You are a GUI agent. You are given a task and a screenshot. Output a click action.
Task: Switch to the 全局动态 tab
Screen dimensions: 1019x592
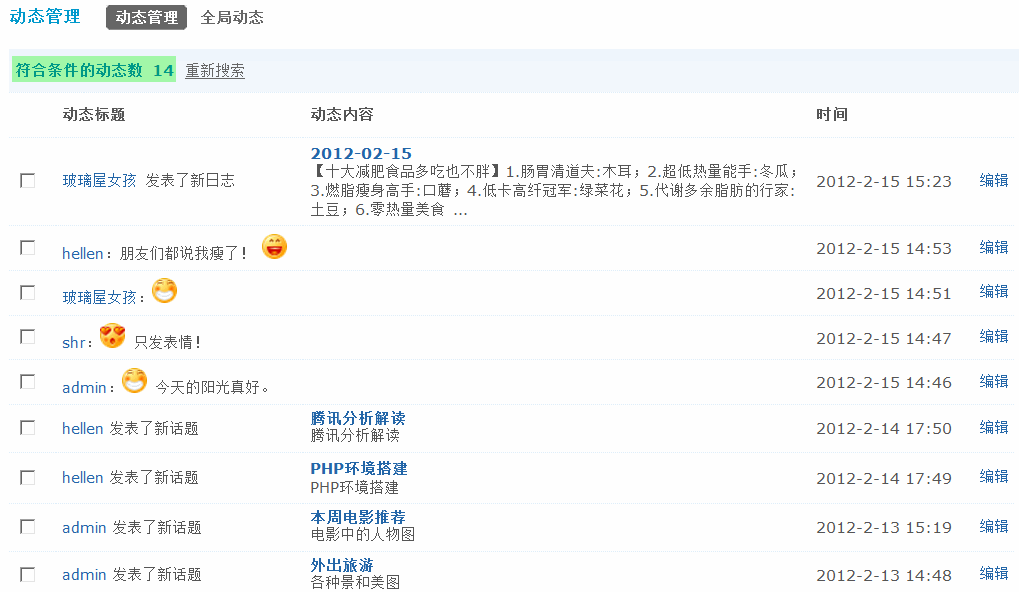point(232,18)
